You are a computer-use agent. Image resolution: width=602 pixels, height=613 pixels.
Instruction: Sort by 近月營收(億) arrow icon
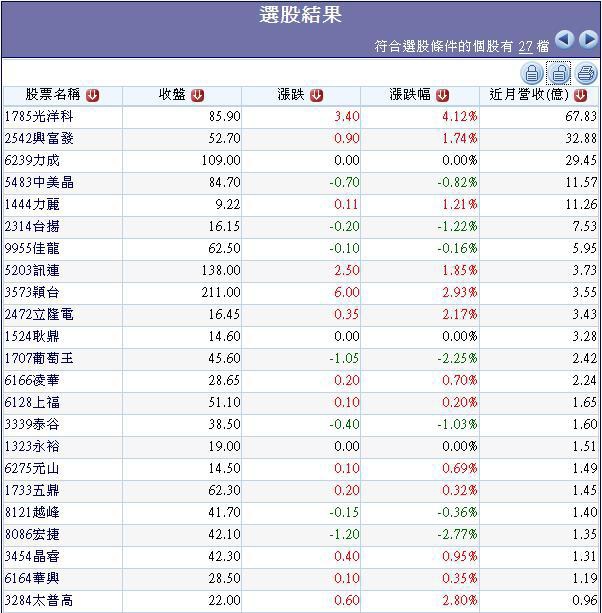(580, 95)
